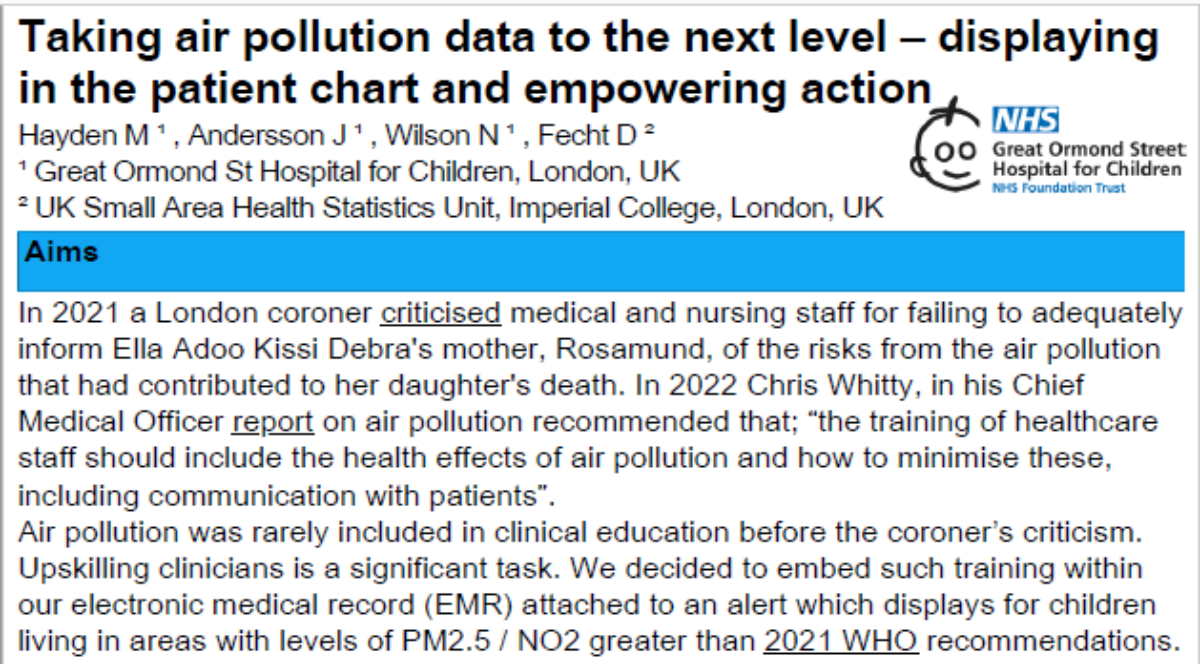This screenshot has width=1200, height=664.
Task: Click author name "Hayden M"
Action: click(70, 135)
